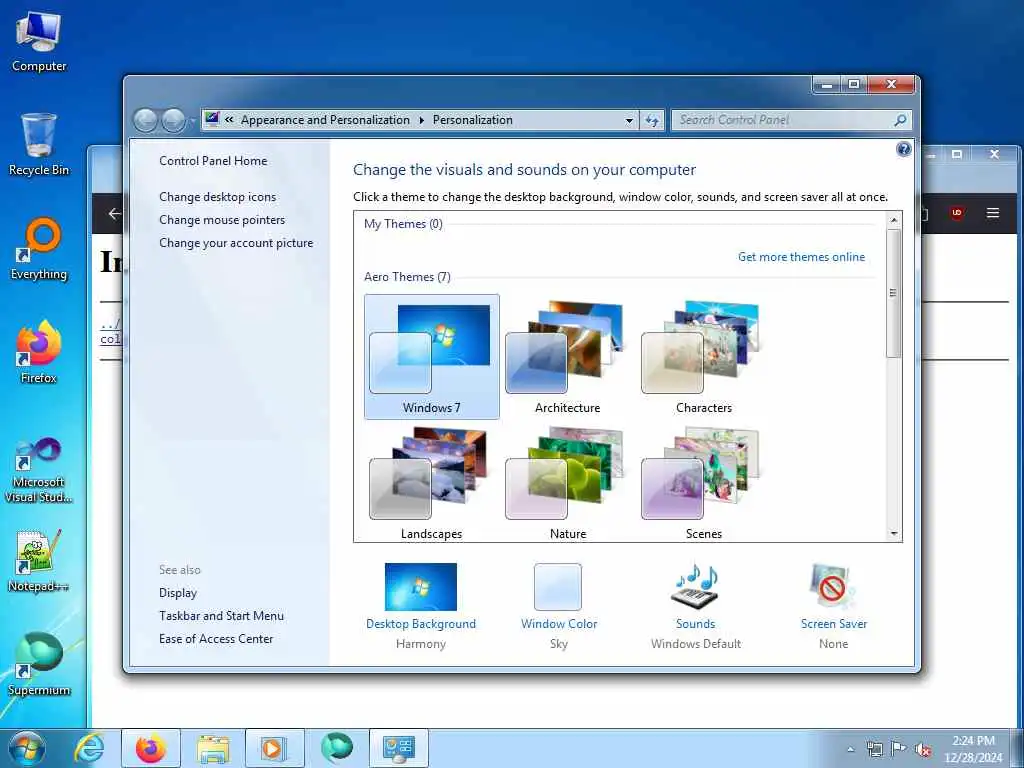
Task: Open the Windows Start menu
Action: click(27, 748)
